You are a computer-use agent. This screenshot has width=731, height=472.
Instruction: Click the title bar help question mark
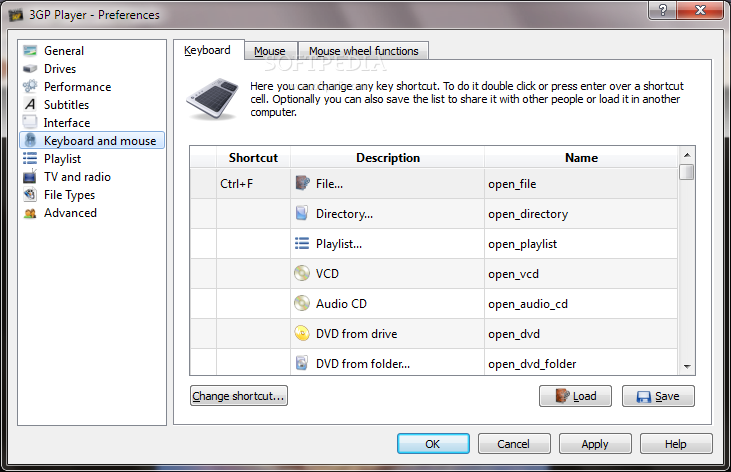tap(662, 9)
